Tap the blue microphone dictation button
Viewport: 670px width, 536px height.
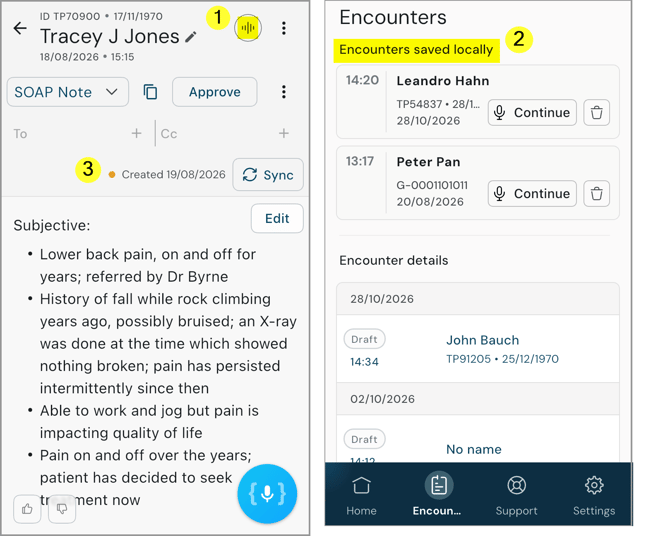[267, 494]
